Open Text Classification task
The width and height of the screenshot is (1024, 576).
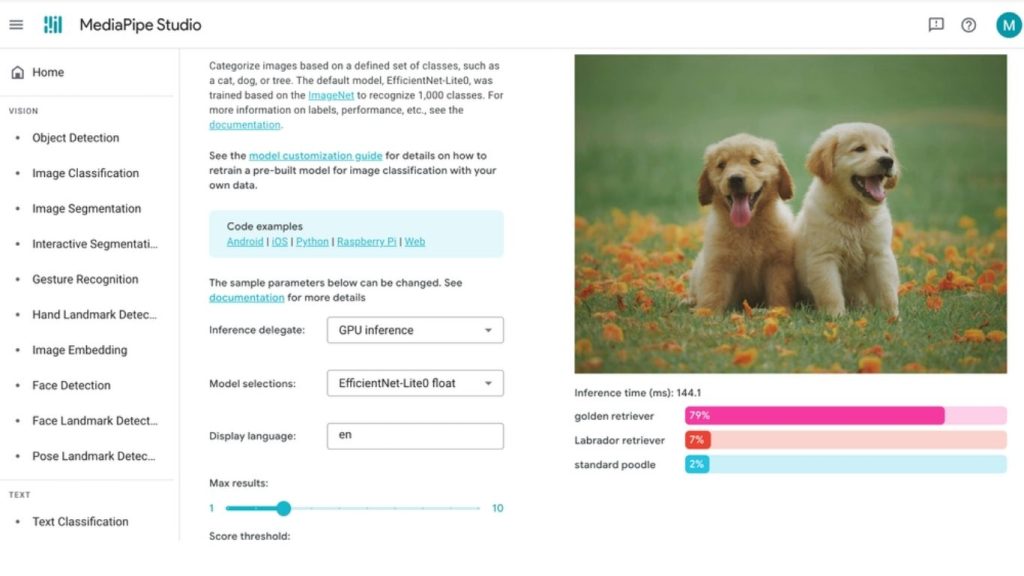80,521
